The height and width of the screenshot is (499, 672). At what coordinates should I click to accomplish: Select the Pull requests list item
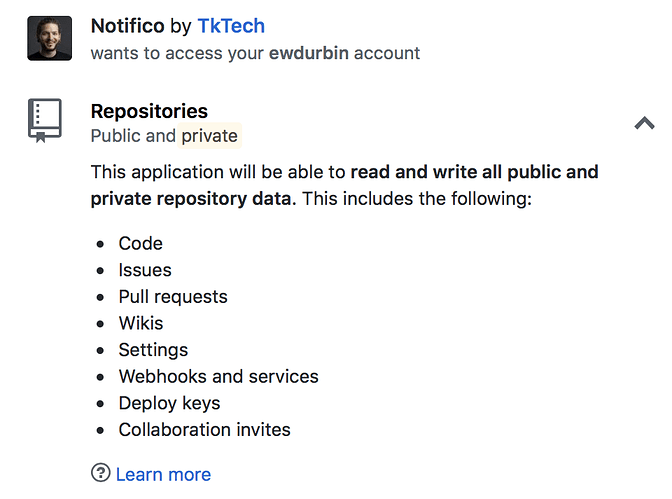click(x=173, y=297)
